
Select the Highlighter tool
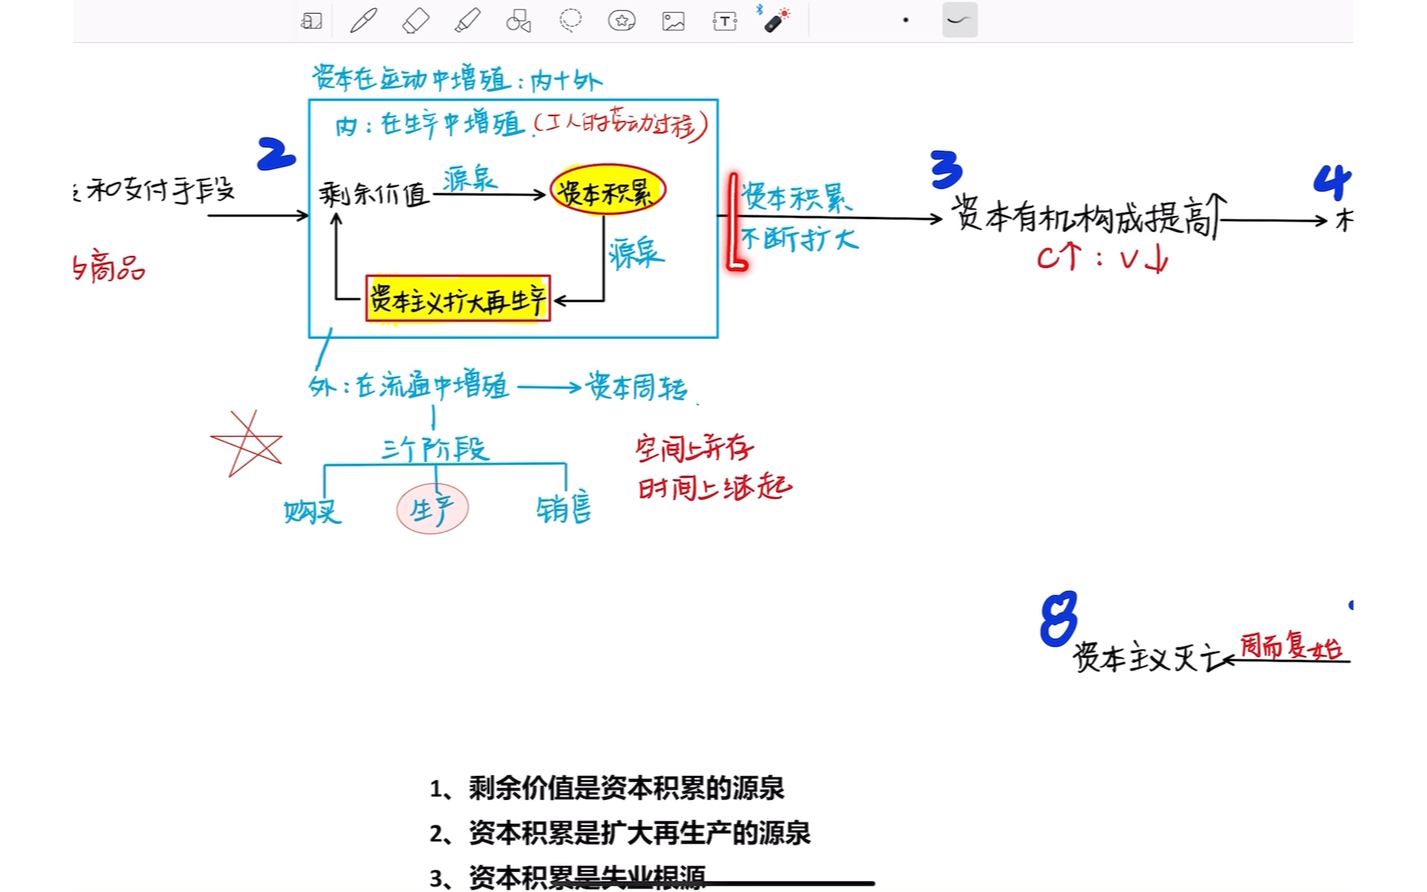tap(467, 20)
